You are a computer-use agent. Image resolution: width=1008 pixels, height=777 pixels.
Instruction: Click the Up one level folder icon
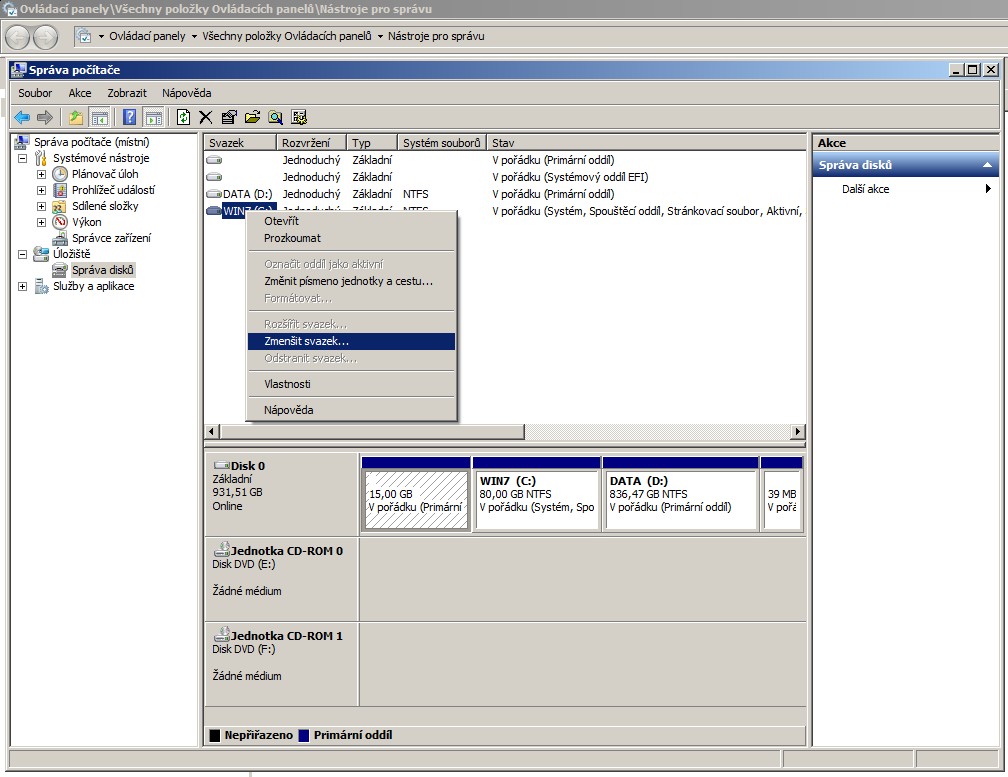pos(76,117)
